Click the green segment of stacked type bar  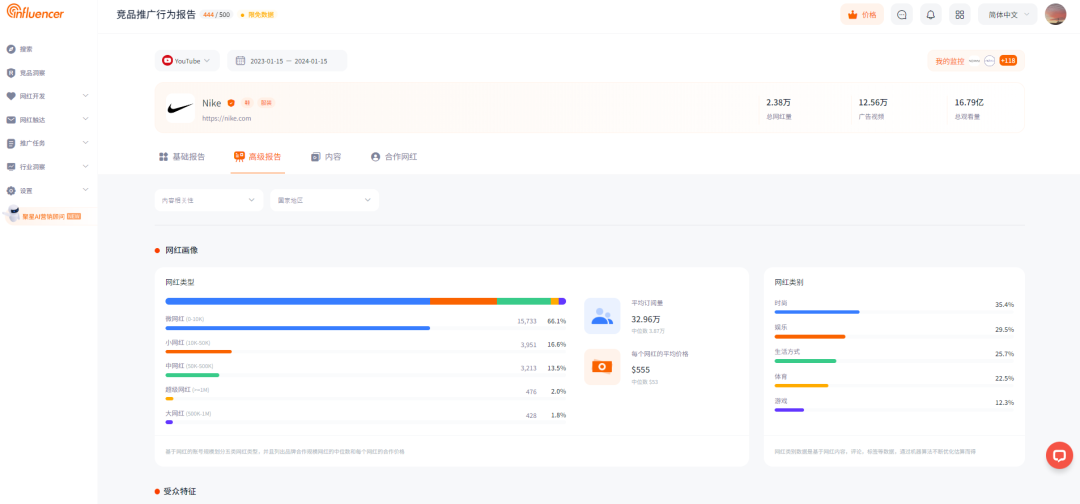(x=524, y=301)
